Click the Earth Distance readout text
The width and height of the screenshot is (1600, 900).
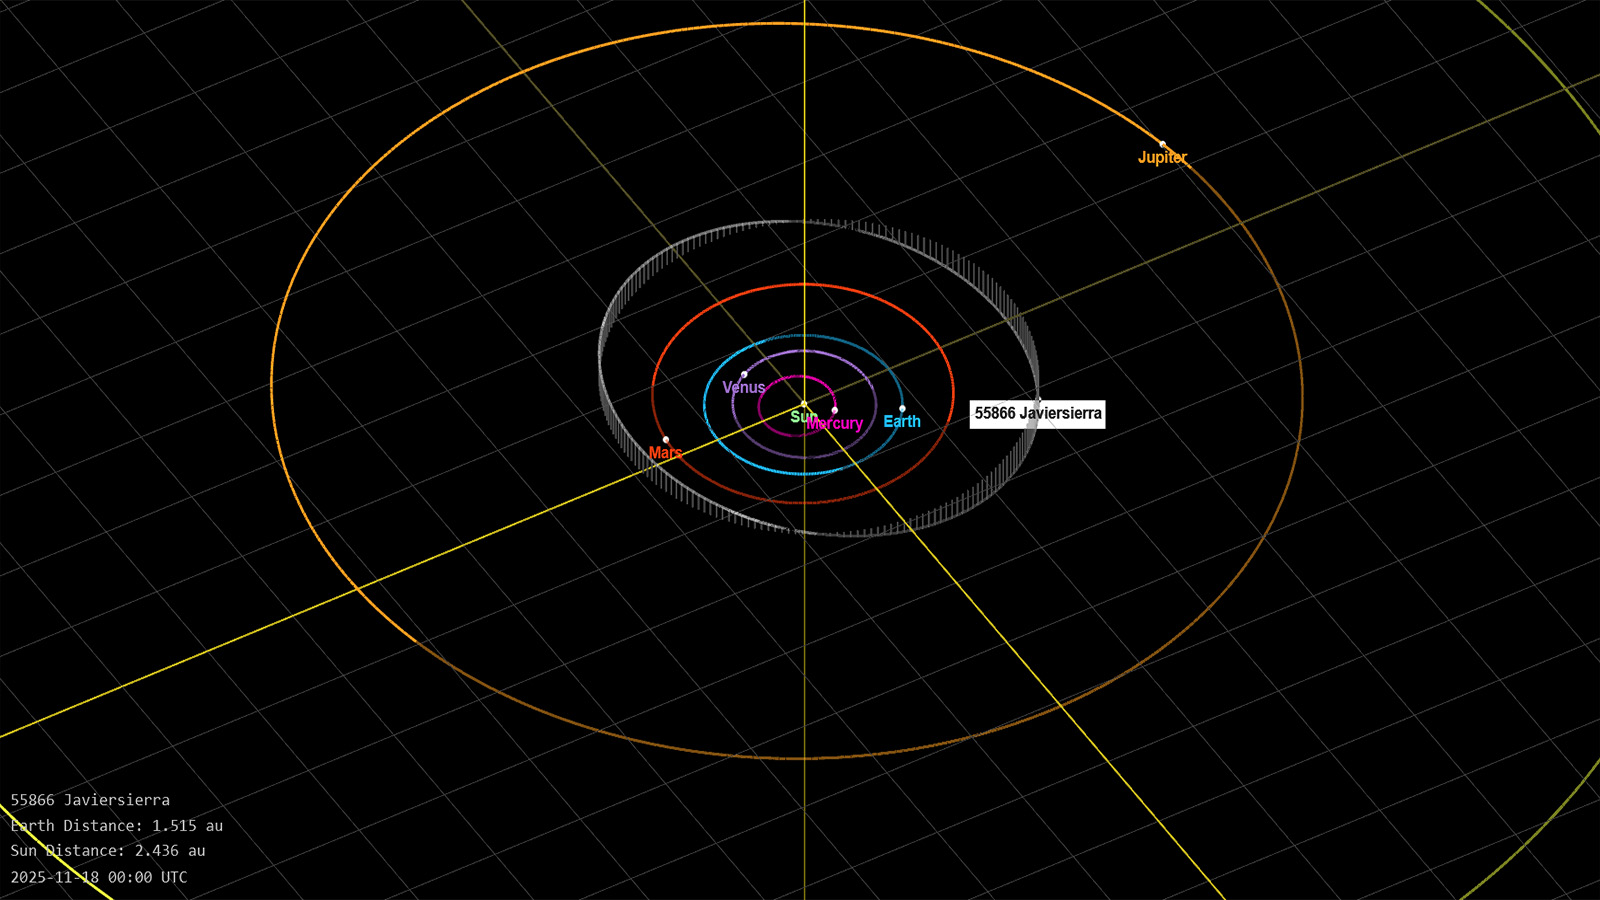[x=117, y=826]
